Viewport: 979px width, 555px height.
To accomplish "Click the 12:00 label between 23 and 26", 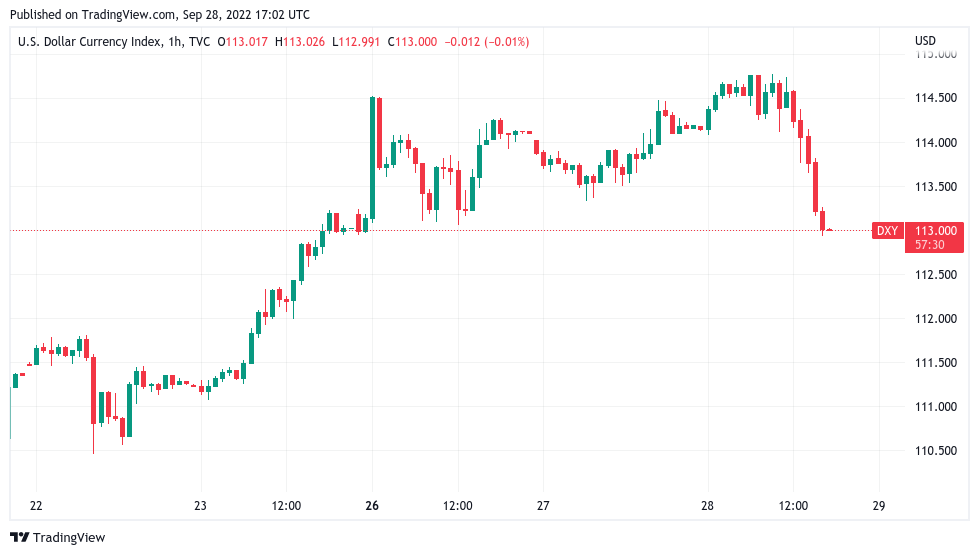I will point(287,506).
